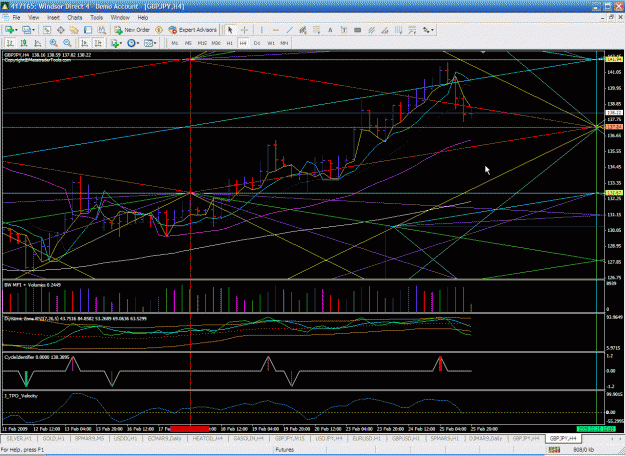Select the Text (A) drawing tool

330,30
